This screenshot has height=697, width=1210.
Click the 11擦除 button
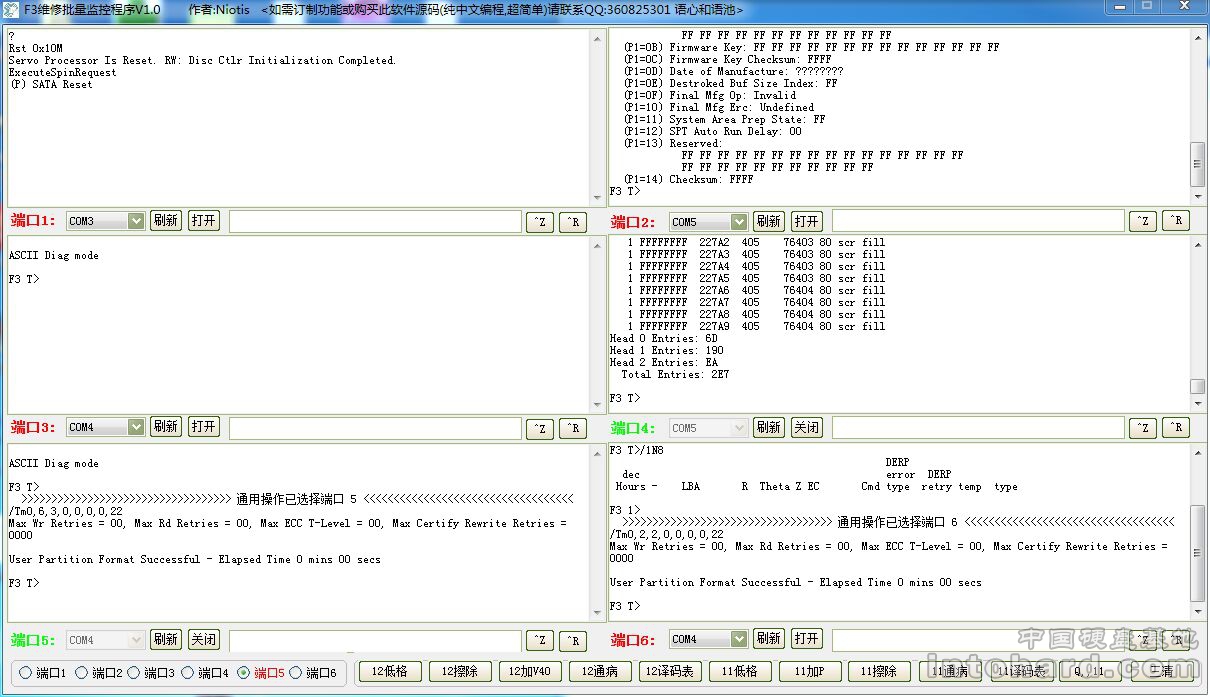(877, 672)
